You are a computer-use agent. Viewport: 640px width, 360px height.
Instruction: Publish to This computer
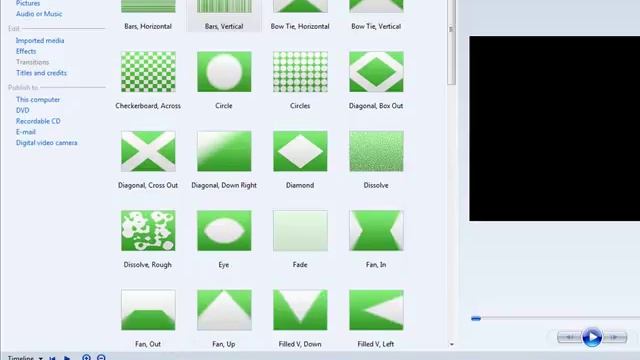(38, 100)
